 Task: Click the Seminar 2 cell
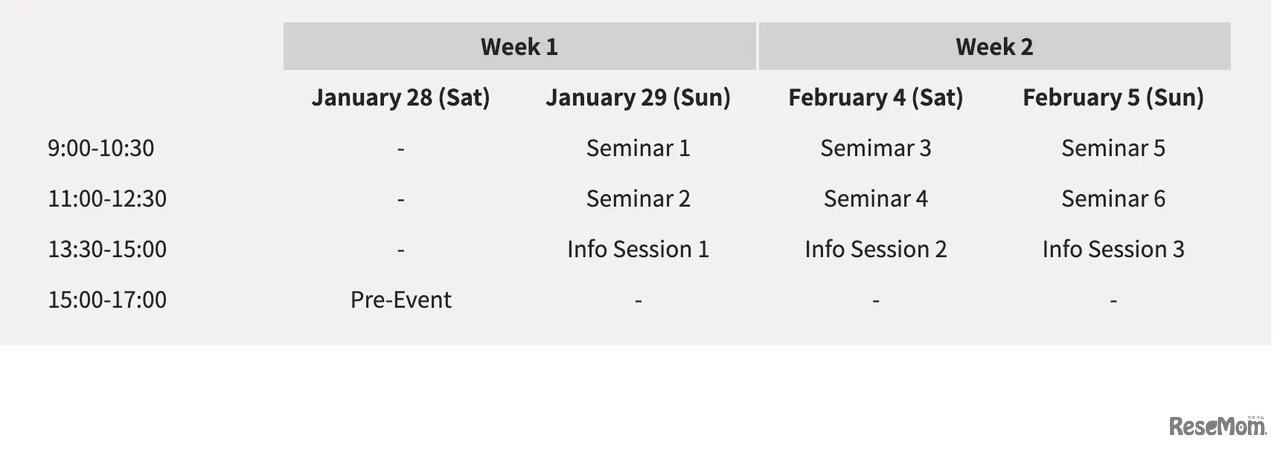pyautogui.click(x=638, y=198)
